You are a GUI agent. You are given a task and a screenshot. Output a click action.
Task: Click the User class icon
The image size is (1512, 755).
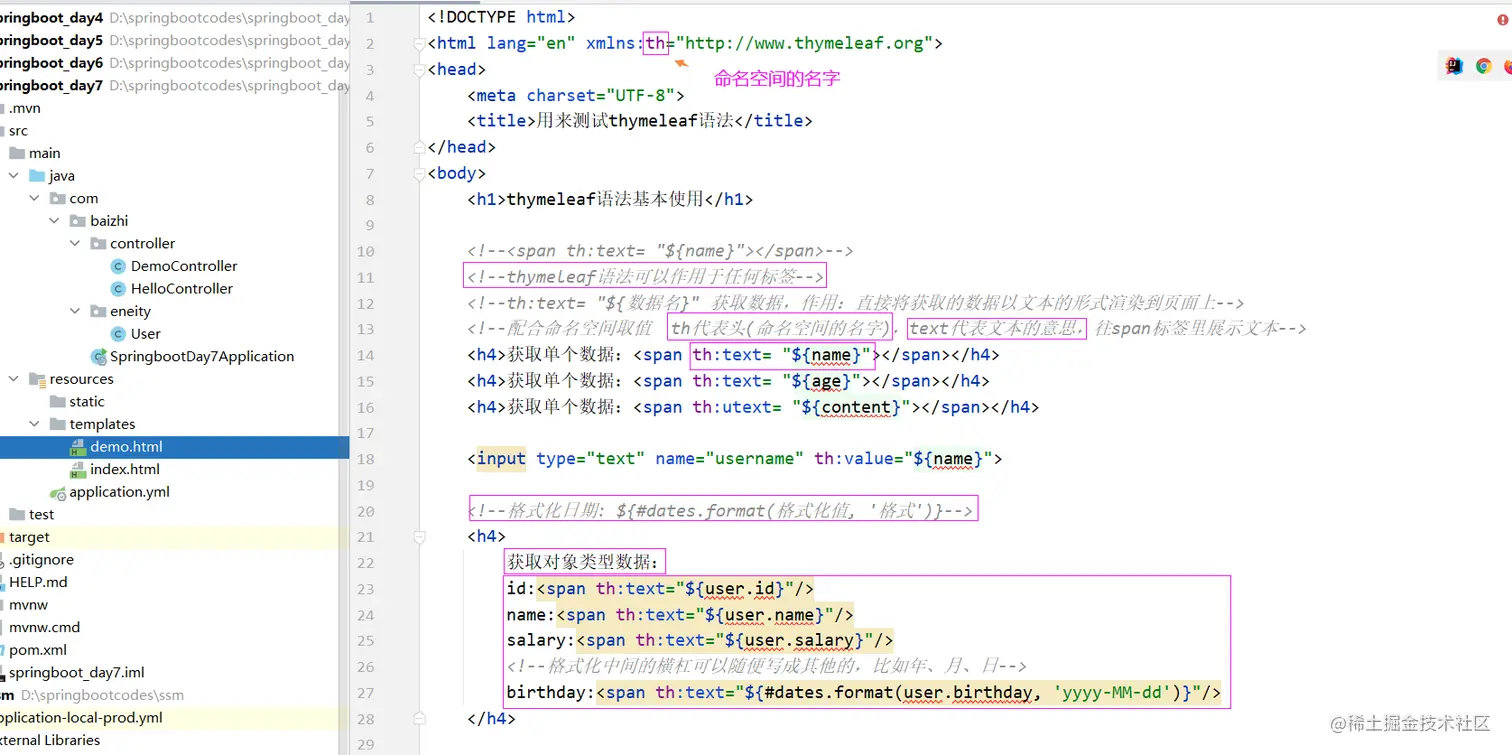(118, 334)
